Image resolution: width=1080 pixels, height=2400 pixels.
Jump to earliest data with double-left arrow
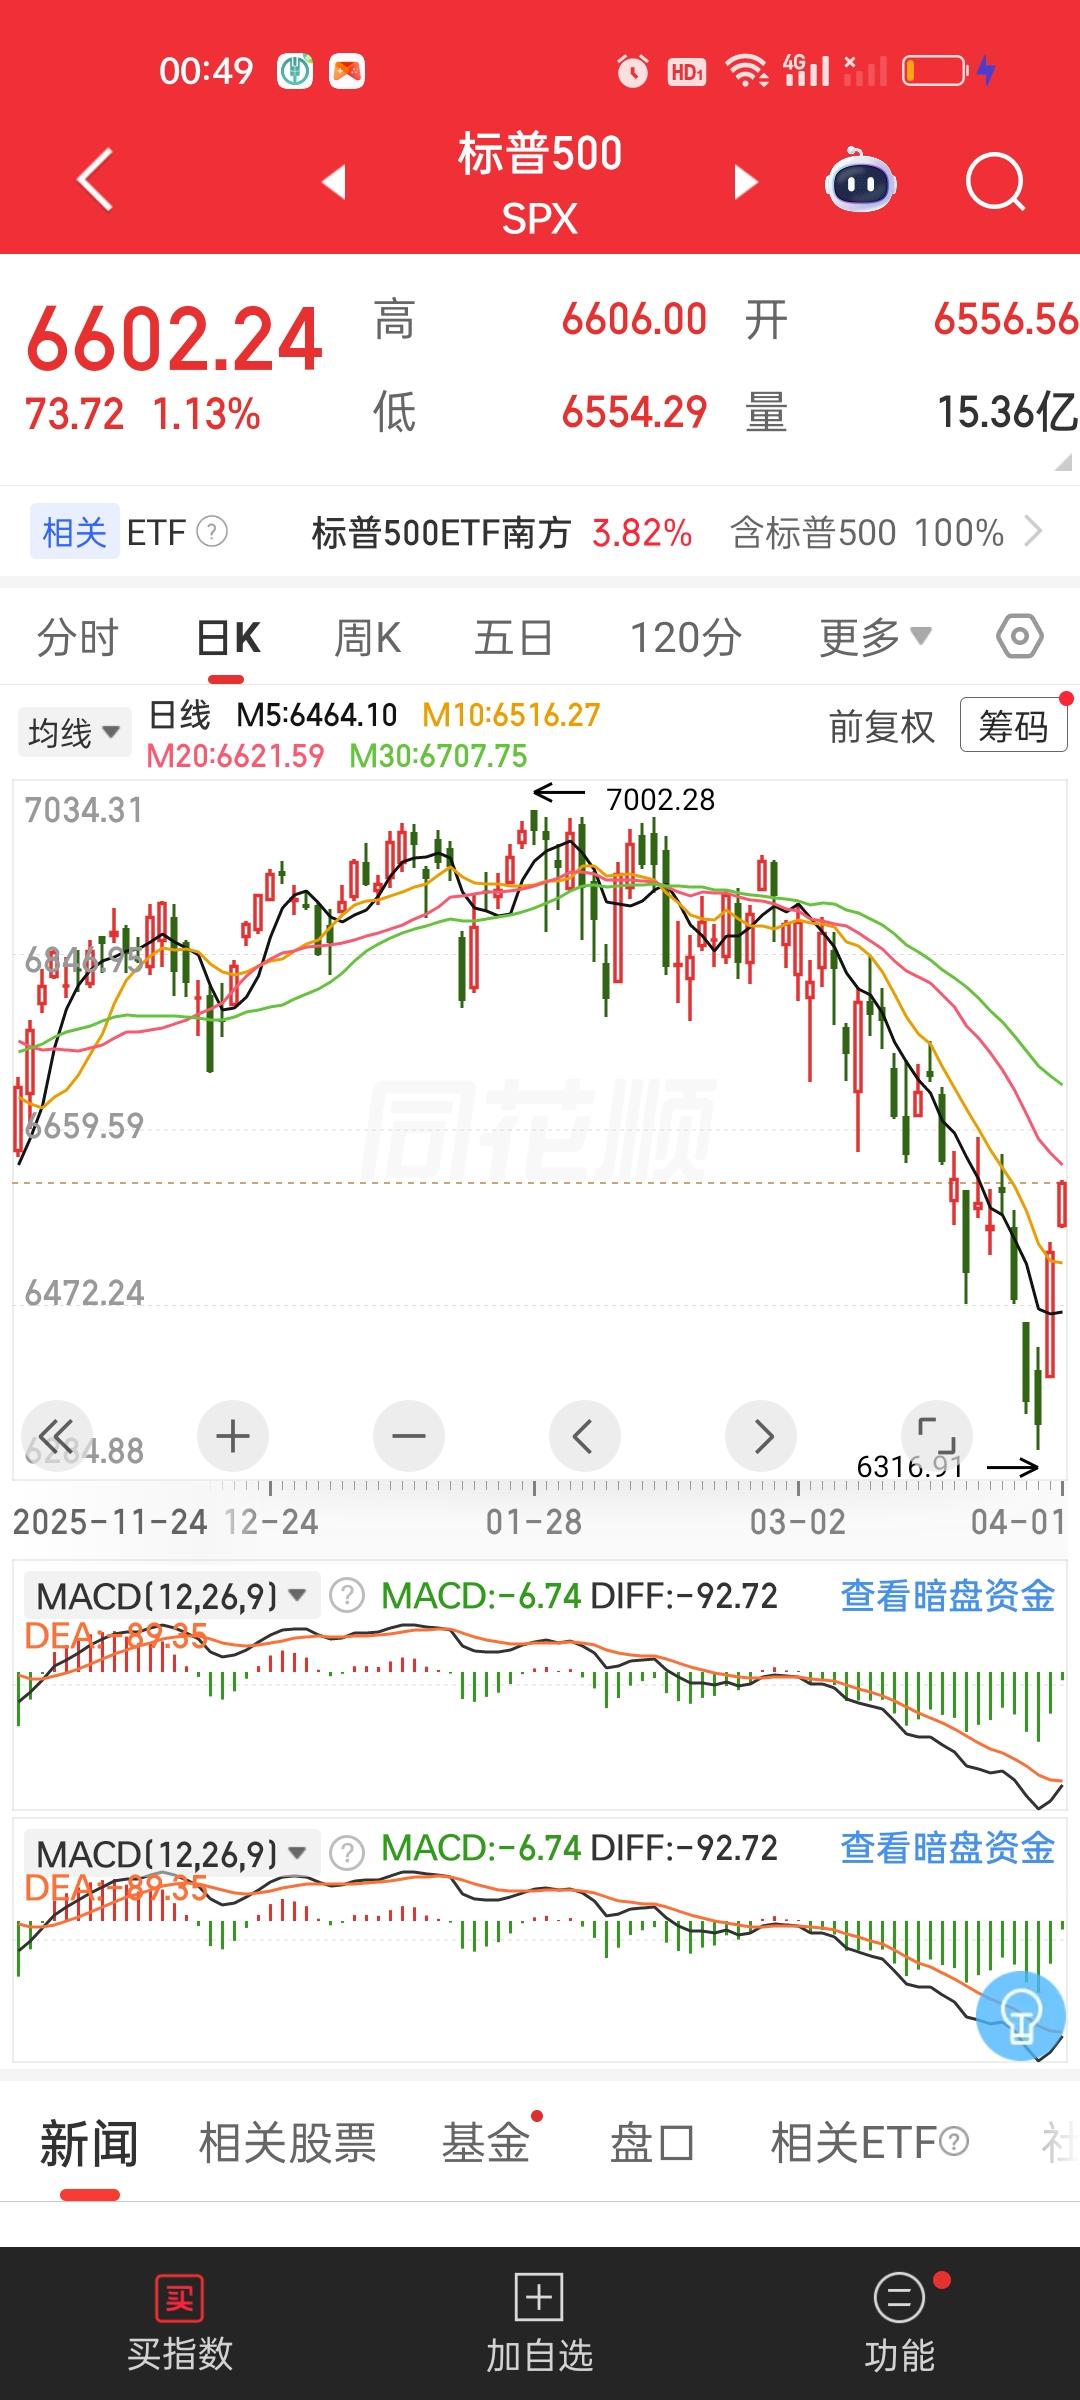coord(57,1436)
